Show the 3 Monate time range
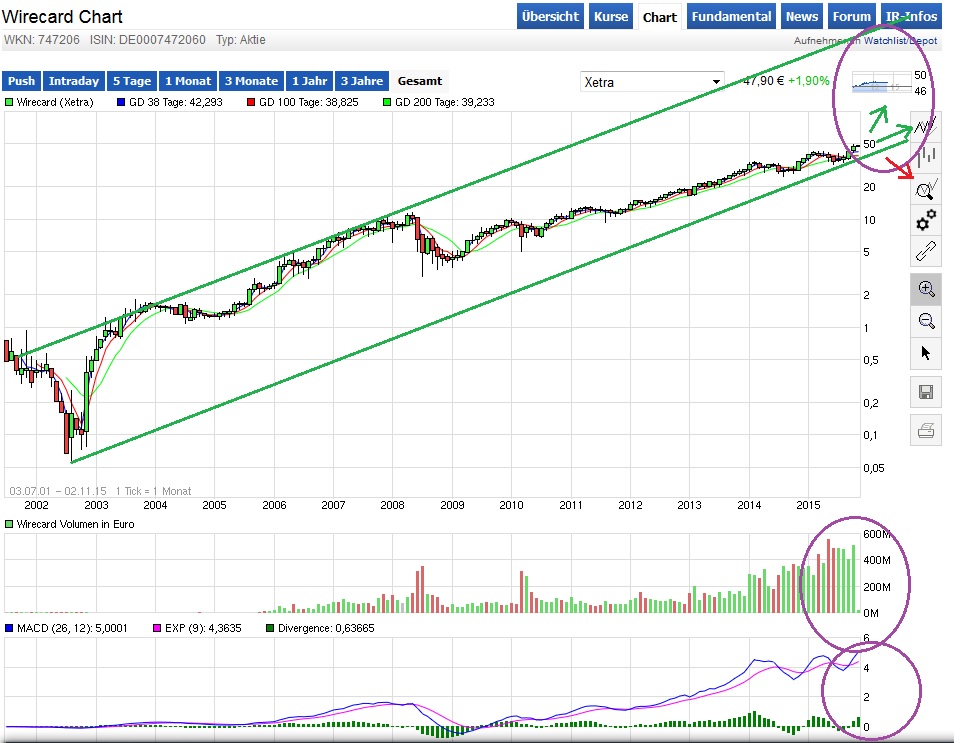This screenshot has width=960, height=743. coord(251,81)
